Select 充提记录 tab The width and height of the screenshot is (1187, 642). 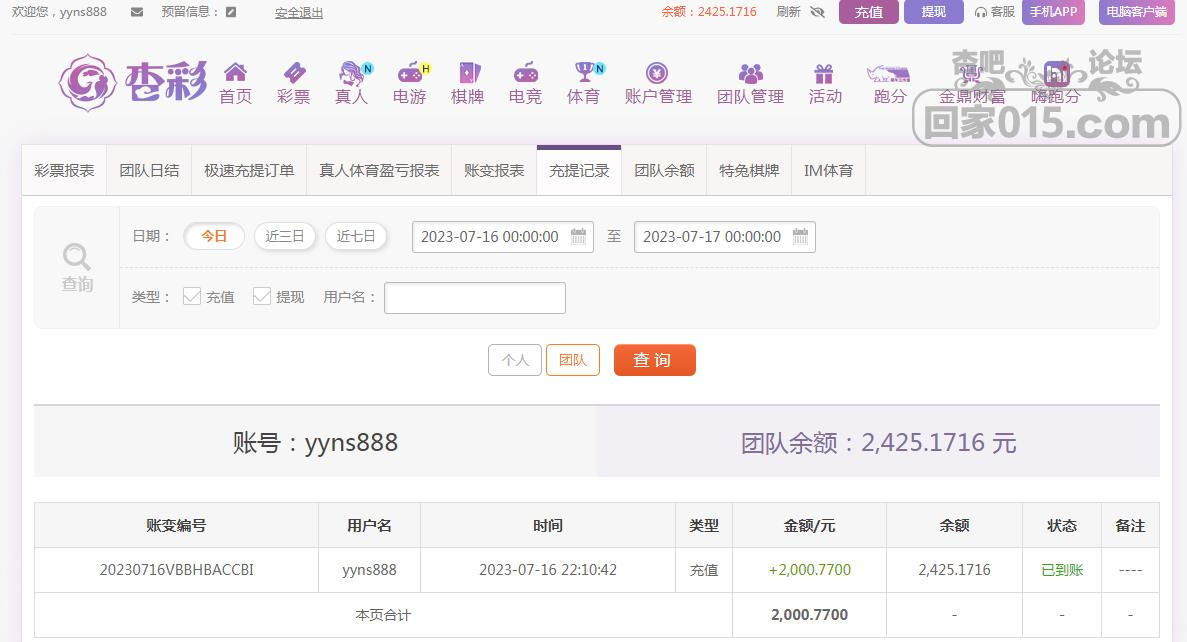(x=579, y=170)
